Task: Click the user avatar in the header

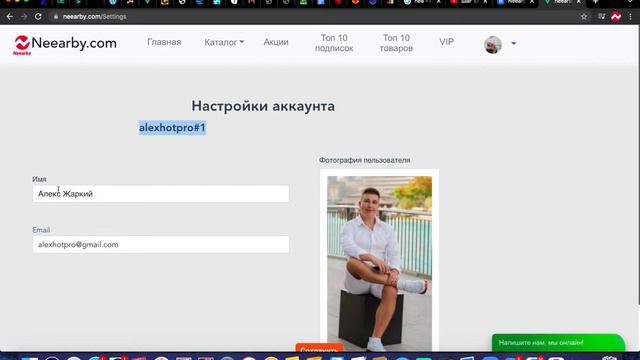Action: [493, 44]
